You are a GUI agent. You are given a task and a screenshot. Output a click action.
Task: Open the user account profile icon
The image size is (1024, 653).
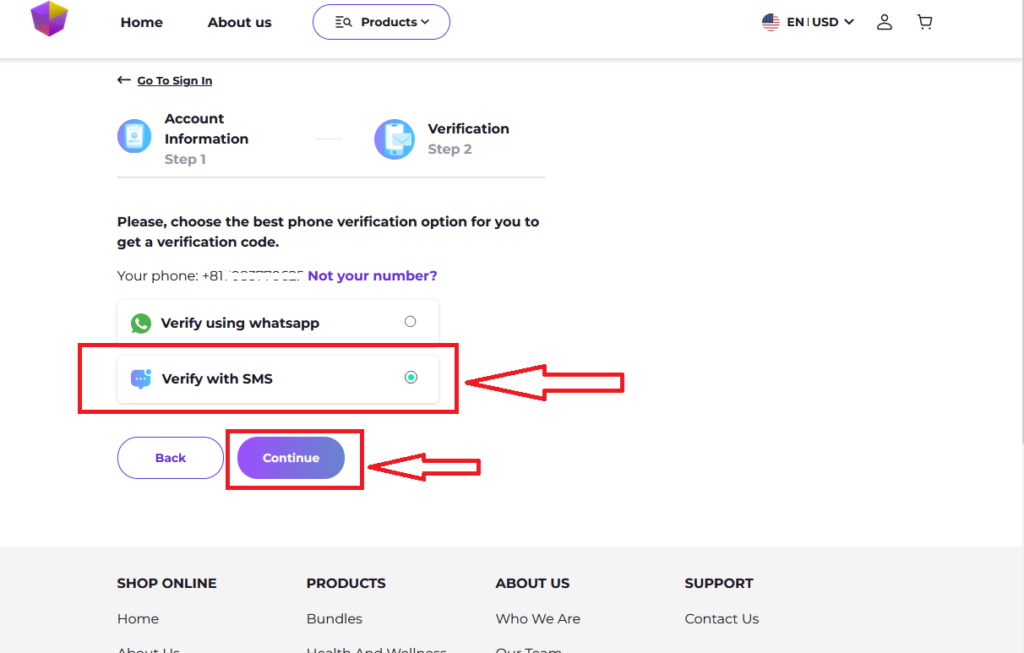[884, 22]
